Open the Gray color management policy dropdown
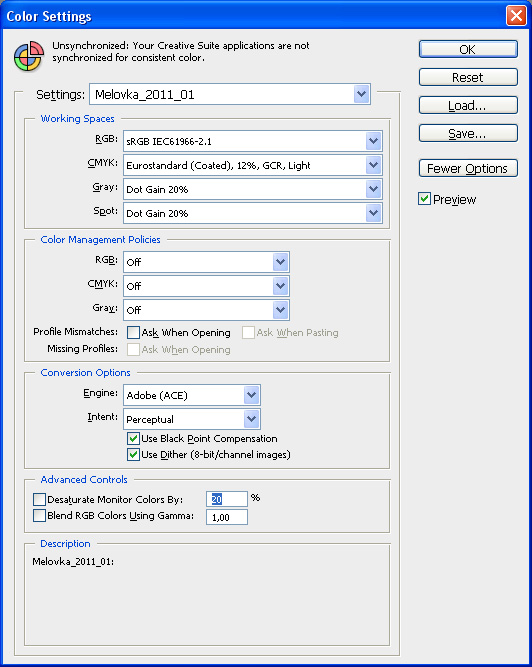532x667 pixels. point(206,310)
